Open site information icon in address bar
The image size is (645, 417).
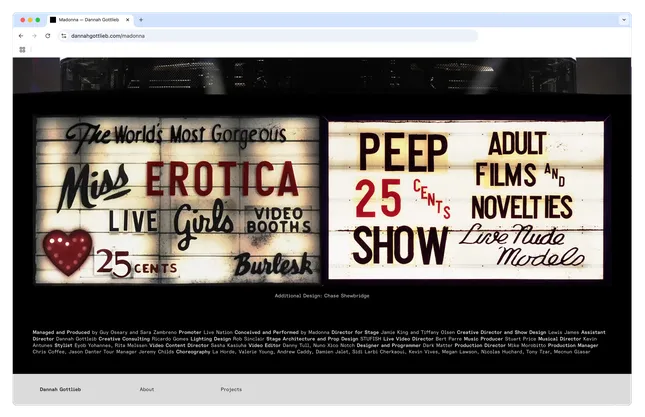64,36
